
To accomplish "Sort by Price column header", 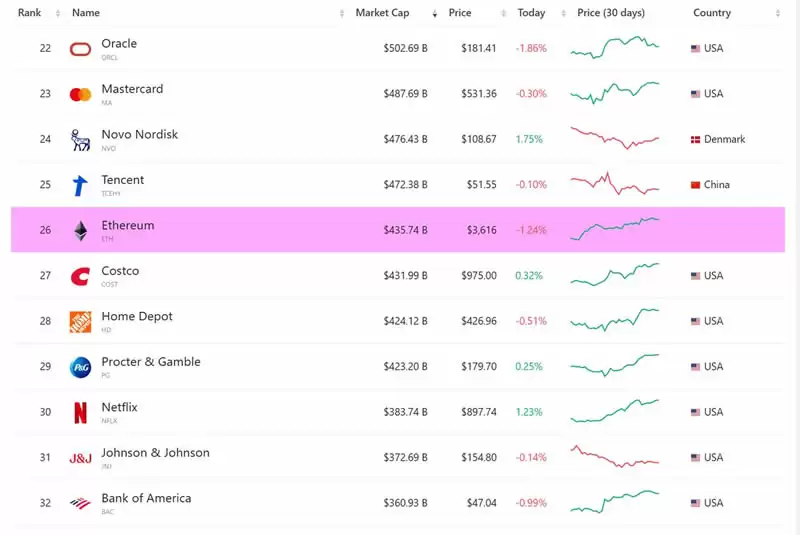I will (460, 13).
